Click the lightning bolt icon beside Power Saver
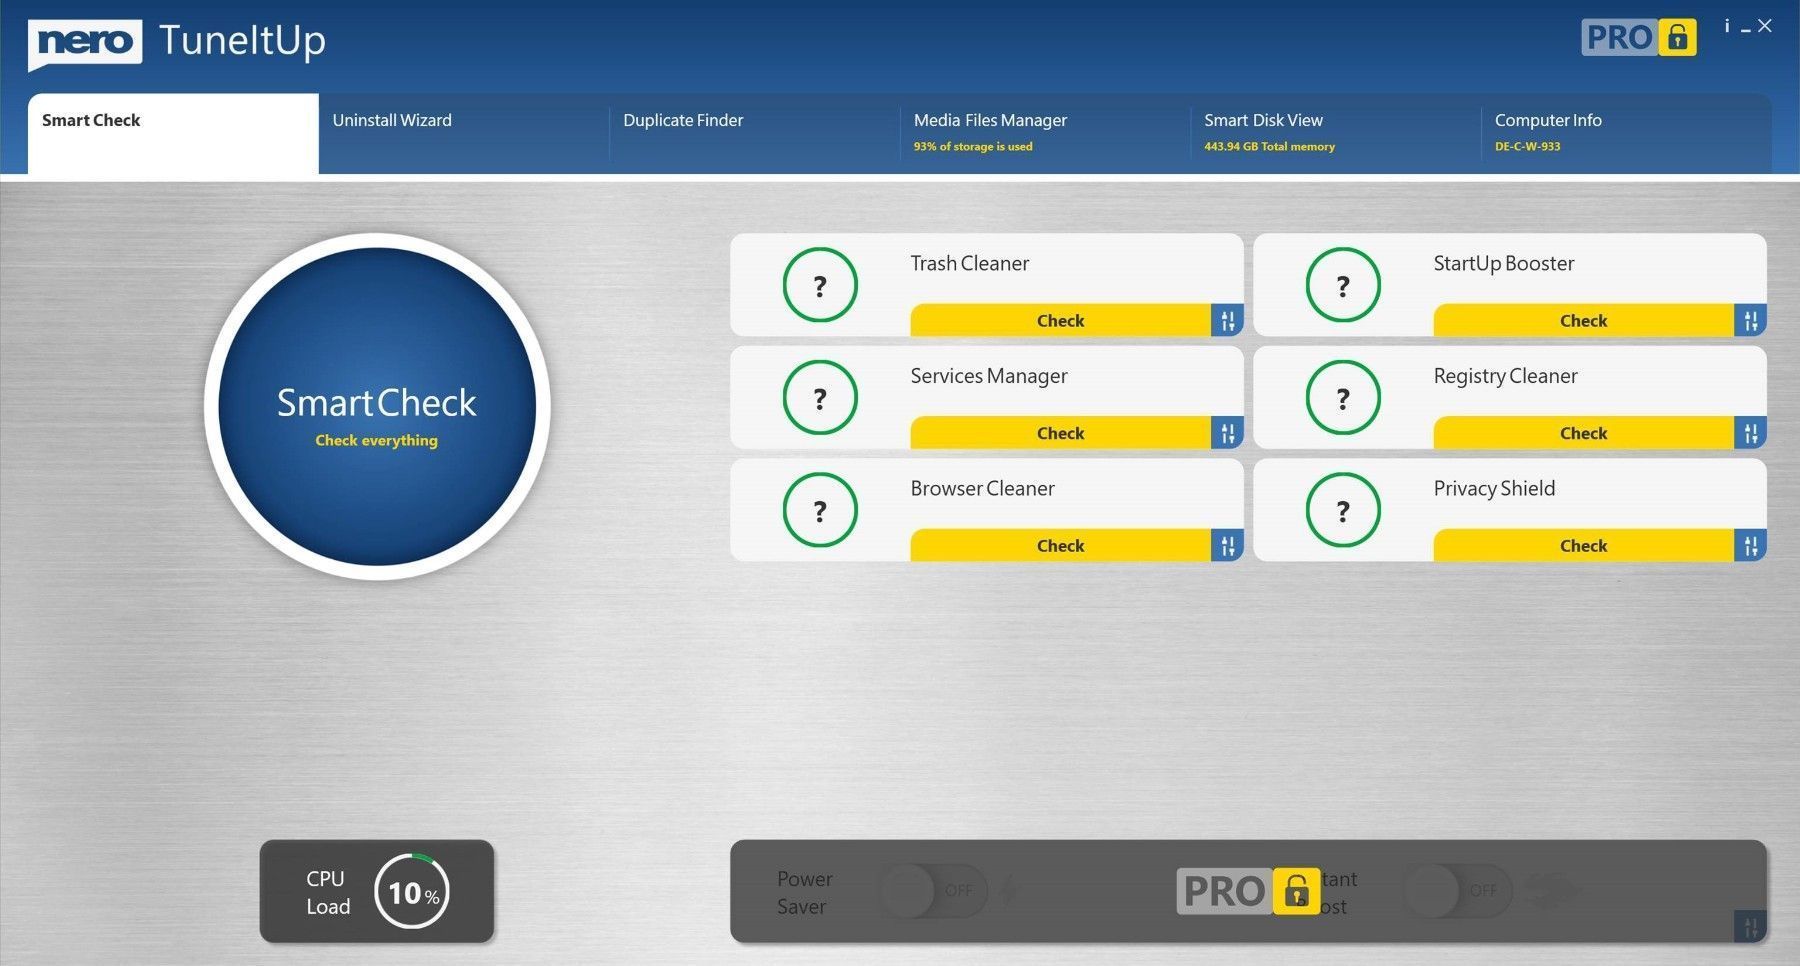This screenshot has height=966, width=1800. (x=1008, y=890)
